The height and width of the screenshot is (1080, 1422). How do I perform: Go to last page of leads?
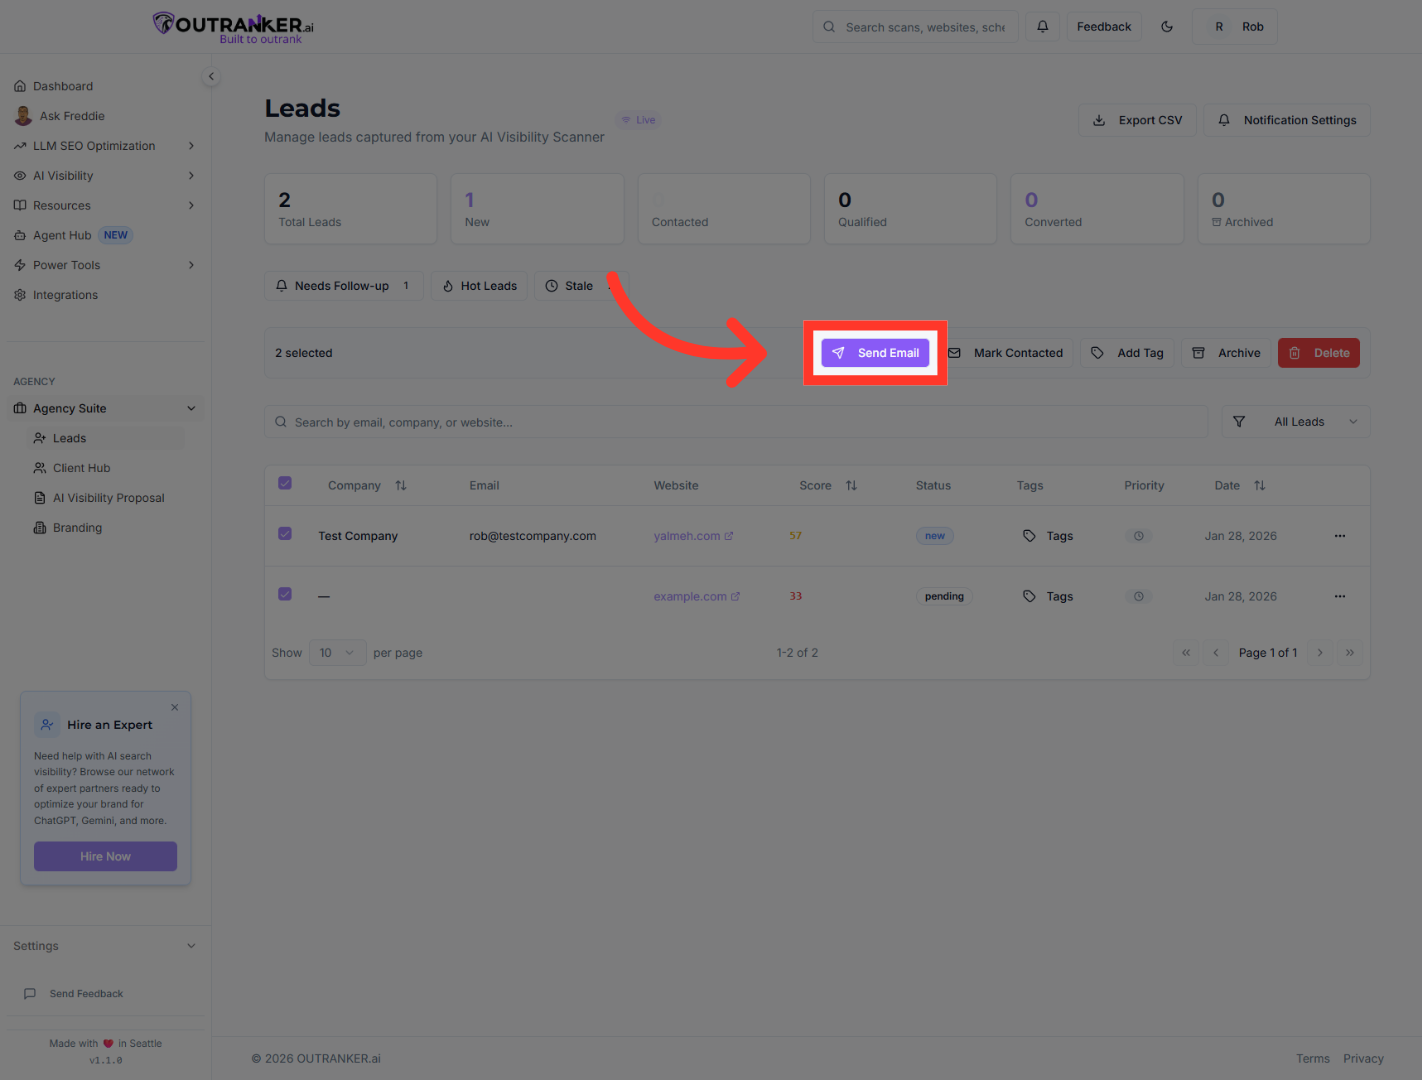[1350, 653]
